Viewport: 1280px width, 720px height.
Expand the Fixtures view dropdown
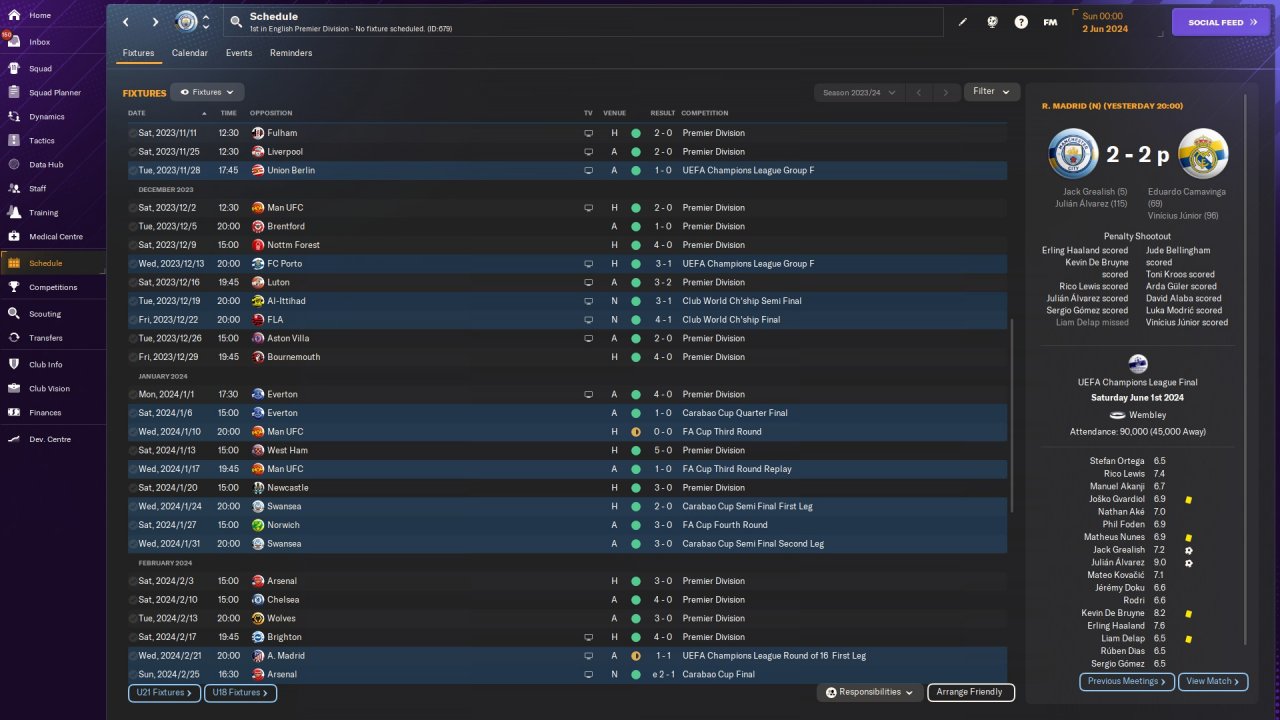(207, 92)
